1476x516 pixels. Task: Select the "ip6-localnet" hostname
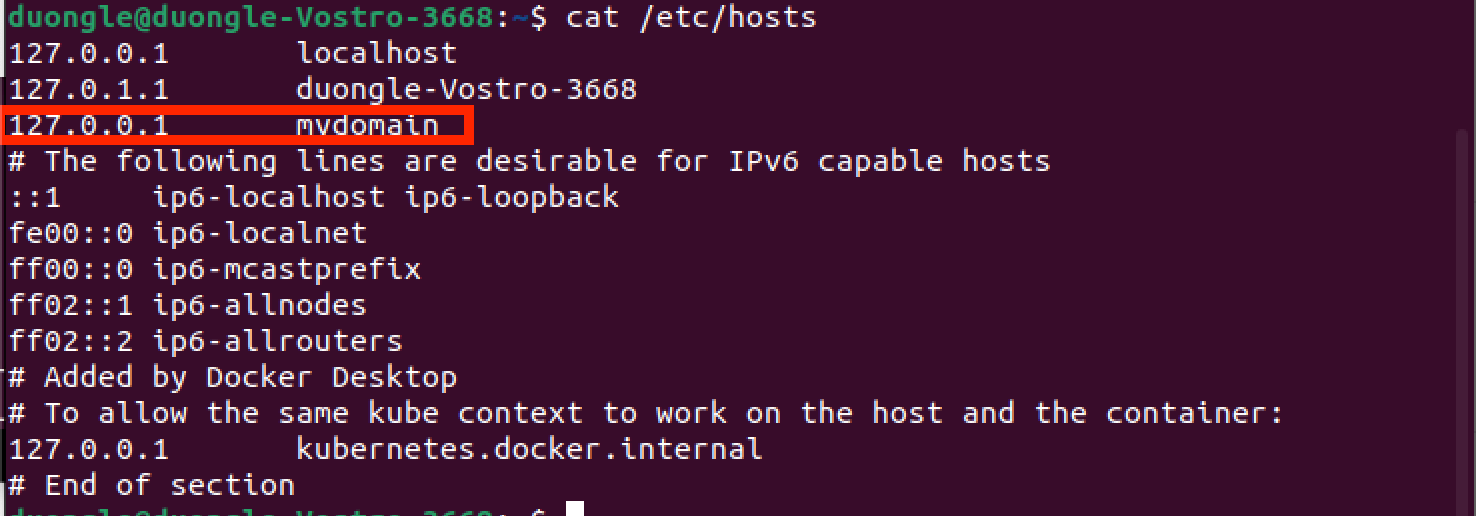260,233
